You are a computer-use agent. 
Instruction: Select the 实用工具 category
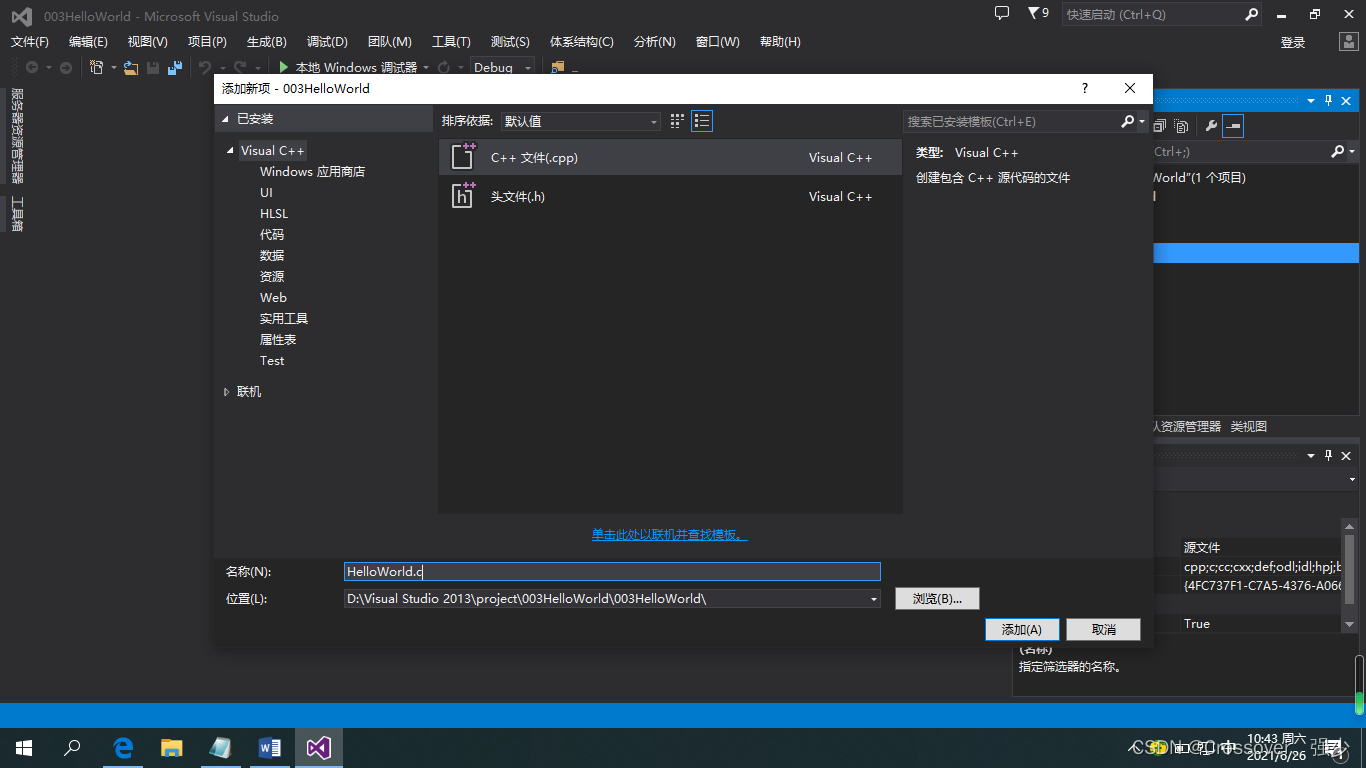coord(284,319)
